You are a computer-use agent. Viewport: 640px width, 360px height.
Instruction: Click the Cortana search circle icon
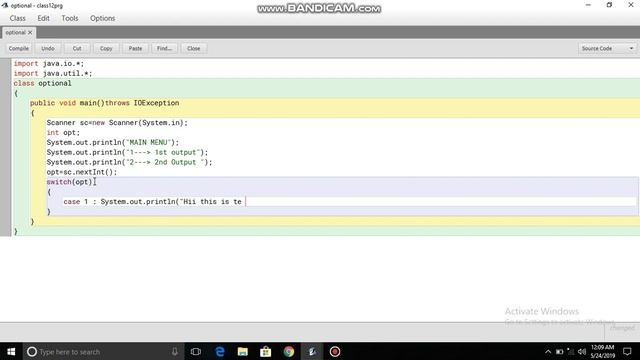(x=32, y=351)
